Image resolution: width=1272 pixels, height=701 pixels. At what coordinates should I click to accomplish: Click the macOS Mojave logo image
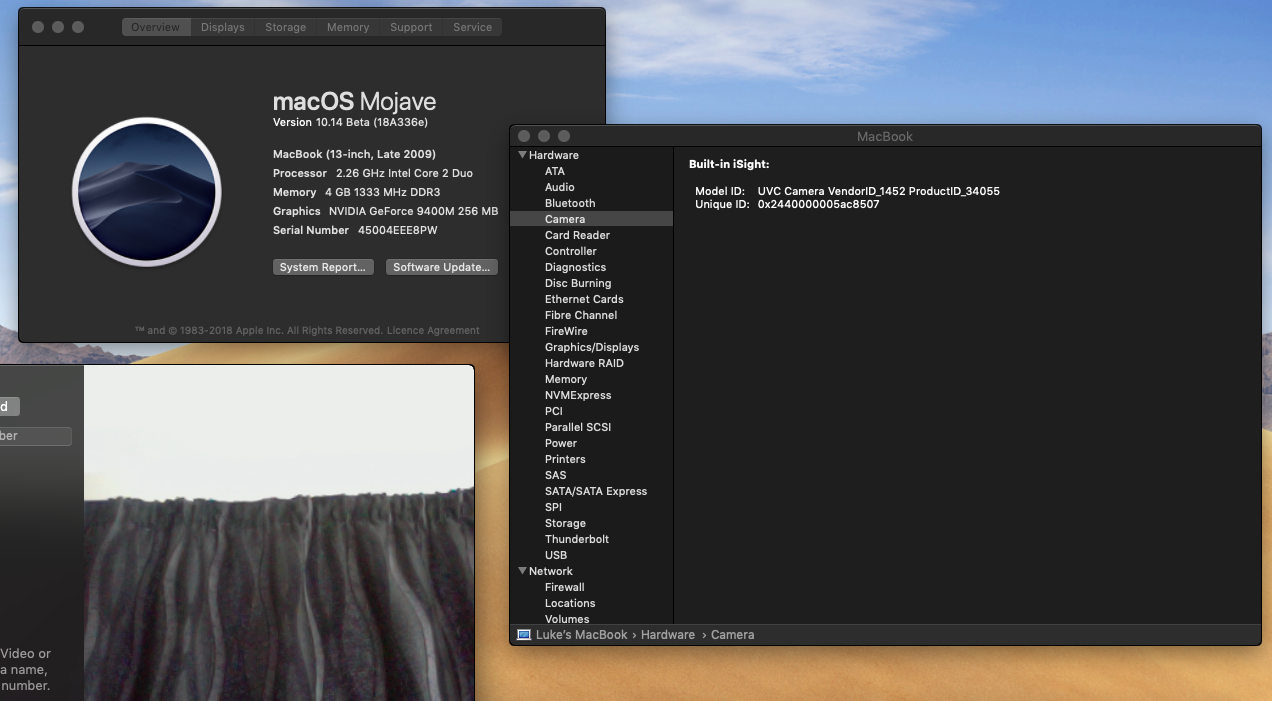[147, 192]
